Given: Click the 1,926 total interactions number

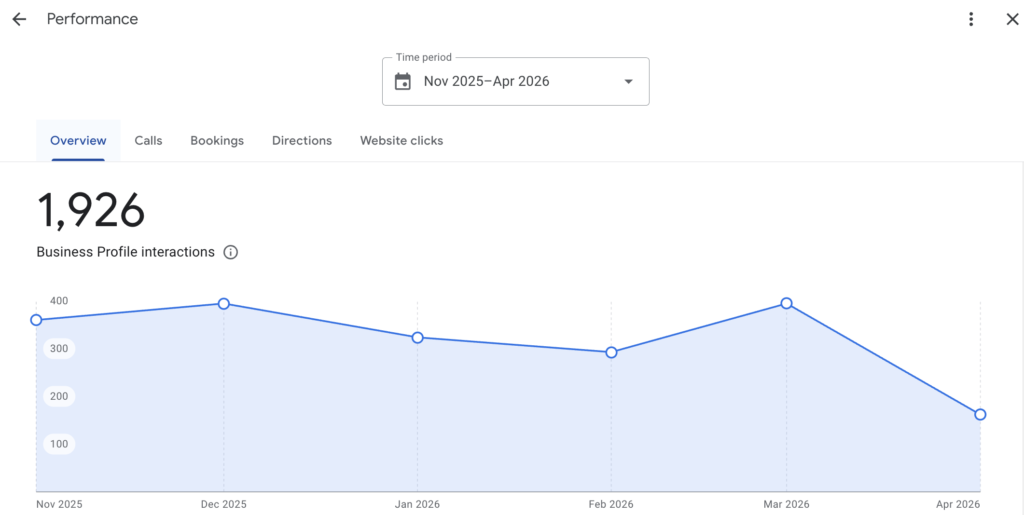Looking at the screenshot, I should [91, 211].
